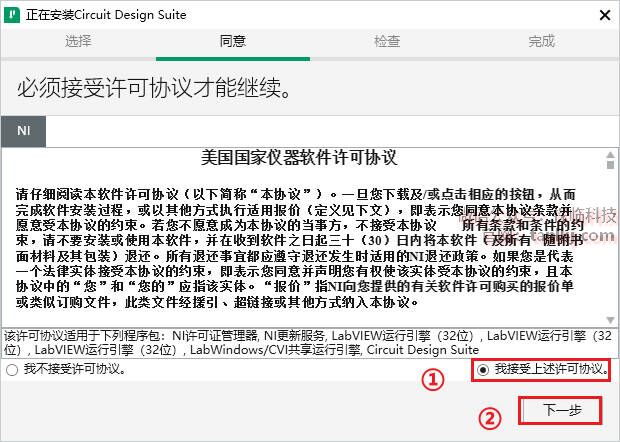Switch to the 选择 step tab

point(78,41)
